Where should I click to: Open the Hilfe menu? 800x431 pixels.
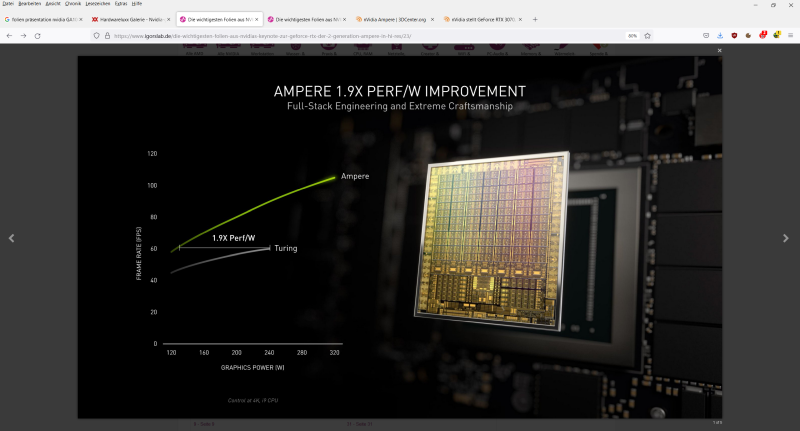click(x=137, y=4)
